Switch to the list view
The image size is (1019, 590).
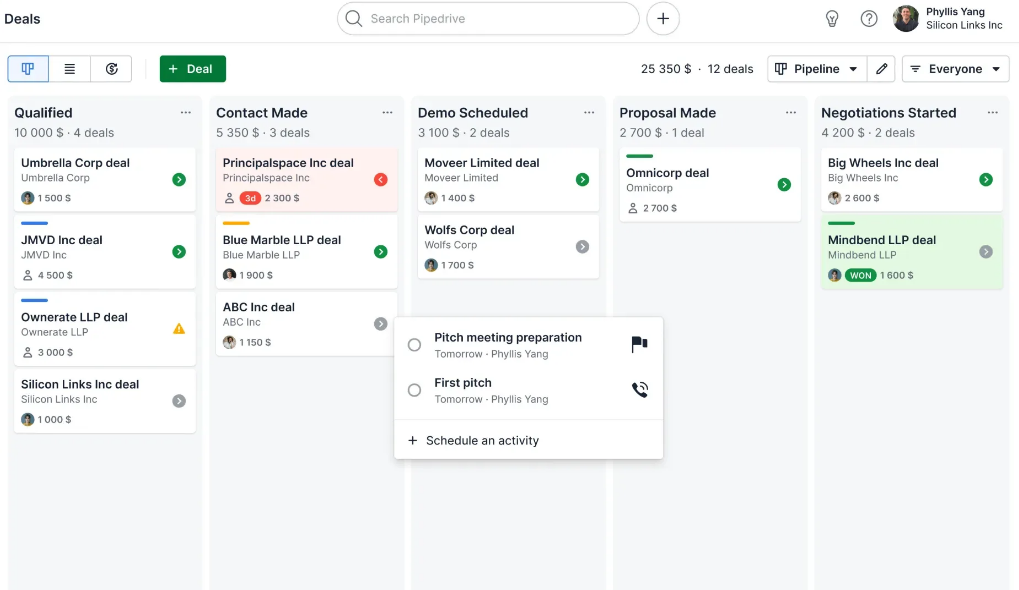(x=70, y=69)
